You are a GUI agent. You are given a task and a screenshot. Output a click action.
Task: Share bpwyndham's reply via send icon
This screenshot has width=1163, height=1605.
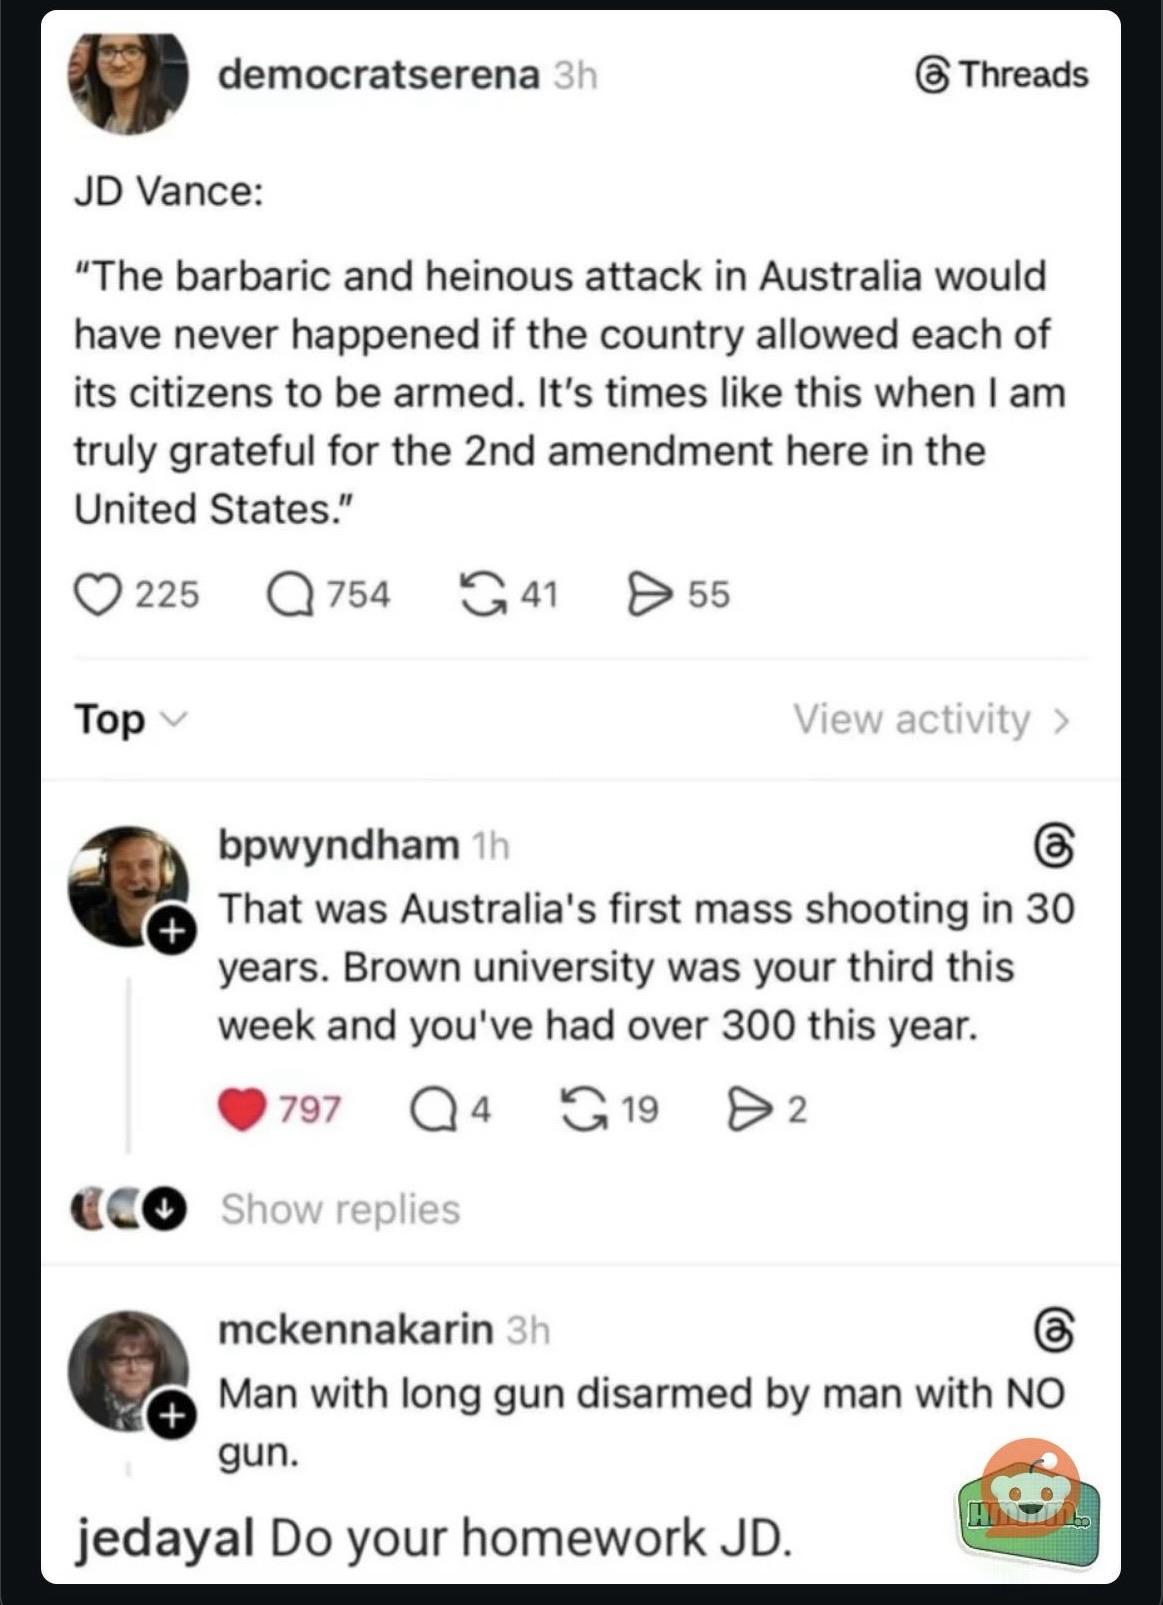point(748,1110)
